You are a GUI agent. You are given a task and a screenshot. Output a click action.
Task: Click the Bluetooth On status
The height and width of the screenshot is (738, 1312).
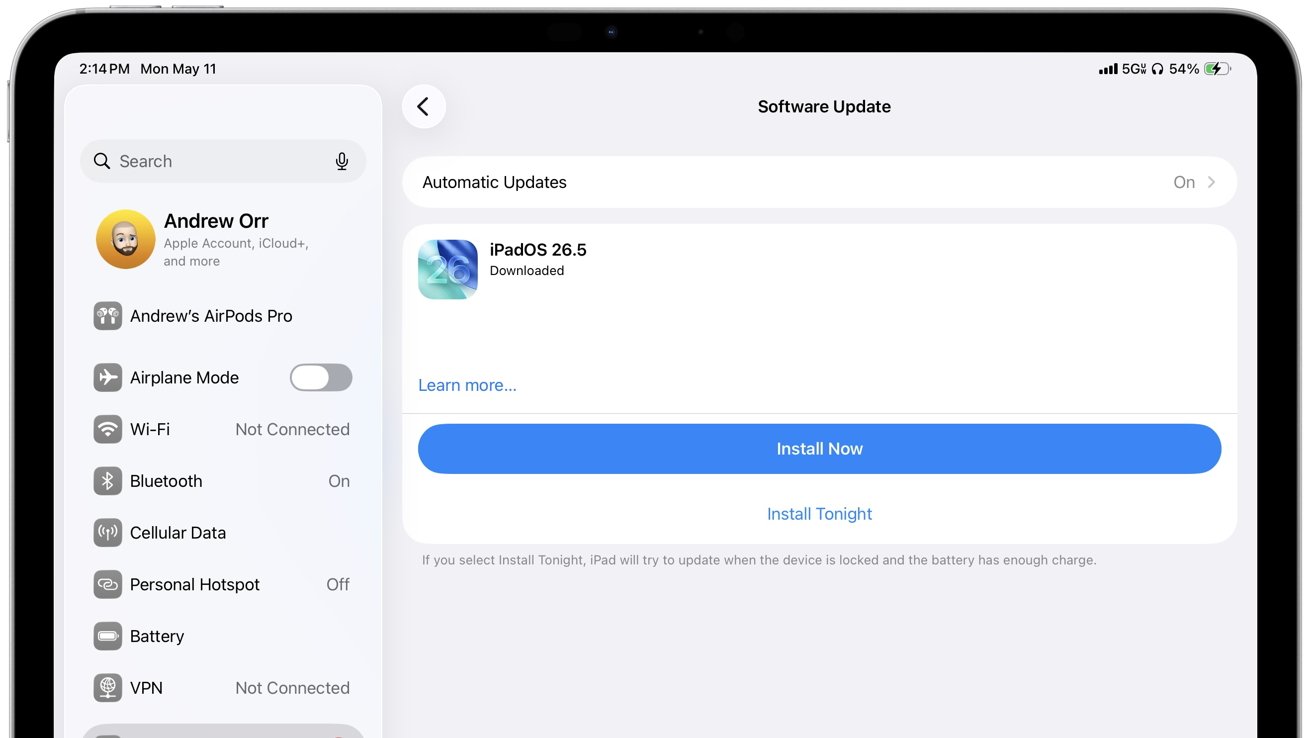click(339, 481)
